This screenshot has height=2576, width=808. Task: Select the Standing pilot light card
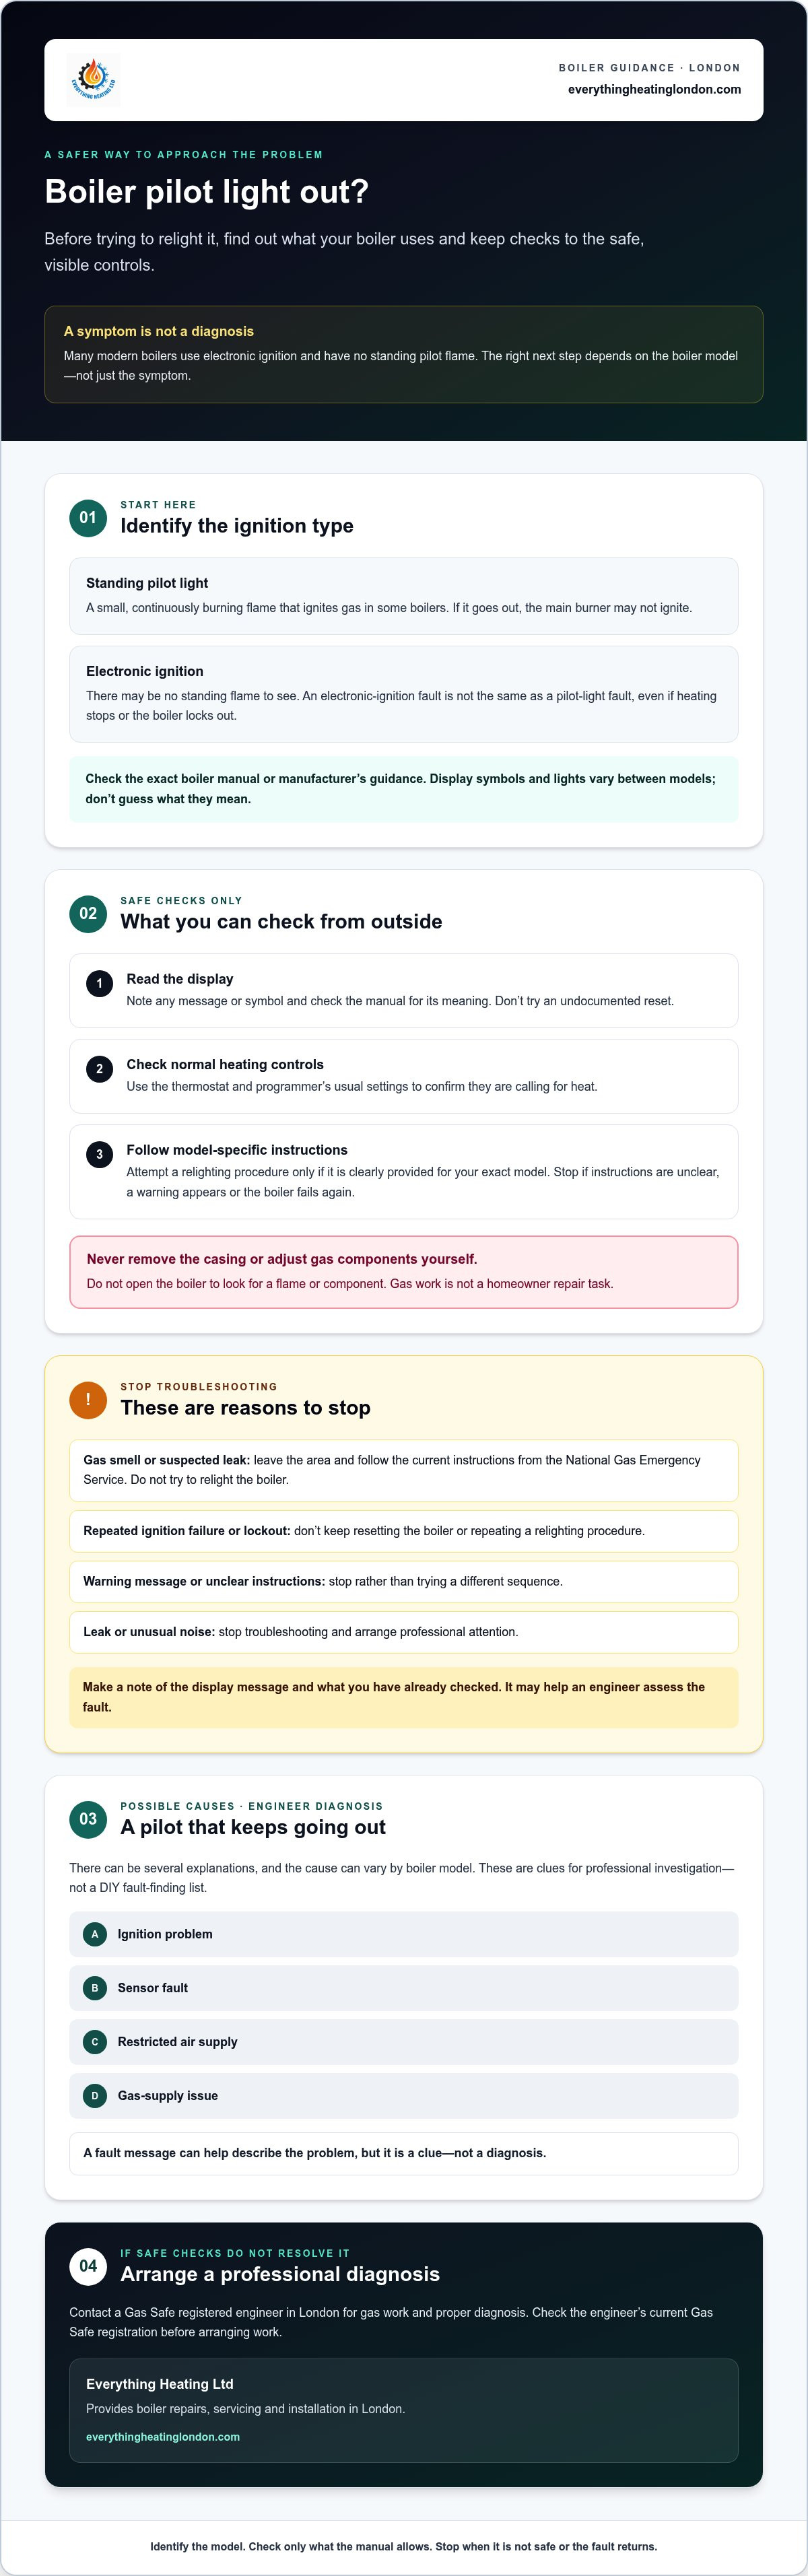pos(404,596)
